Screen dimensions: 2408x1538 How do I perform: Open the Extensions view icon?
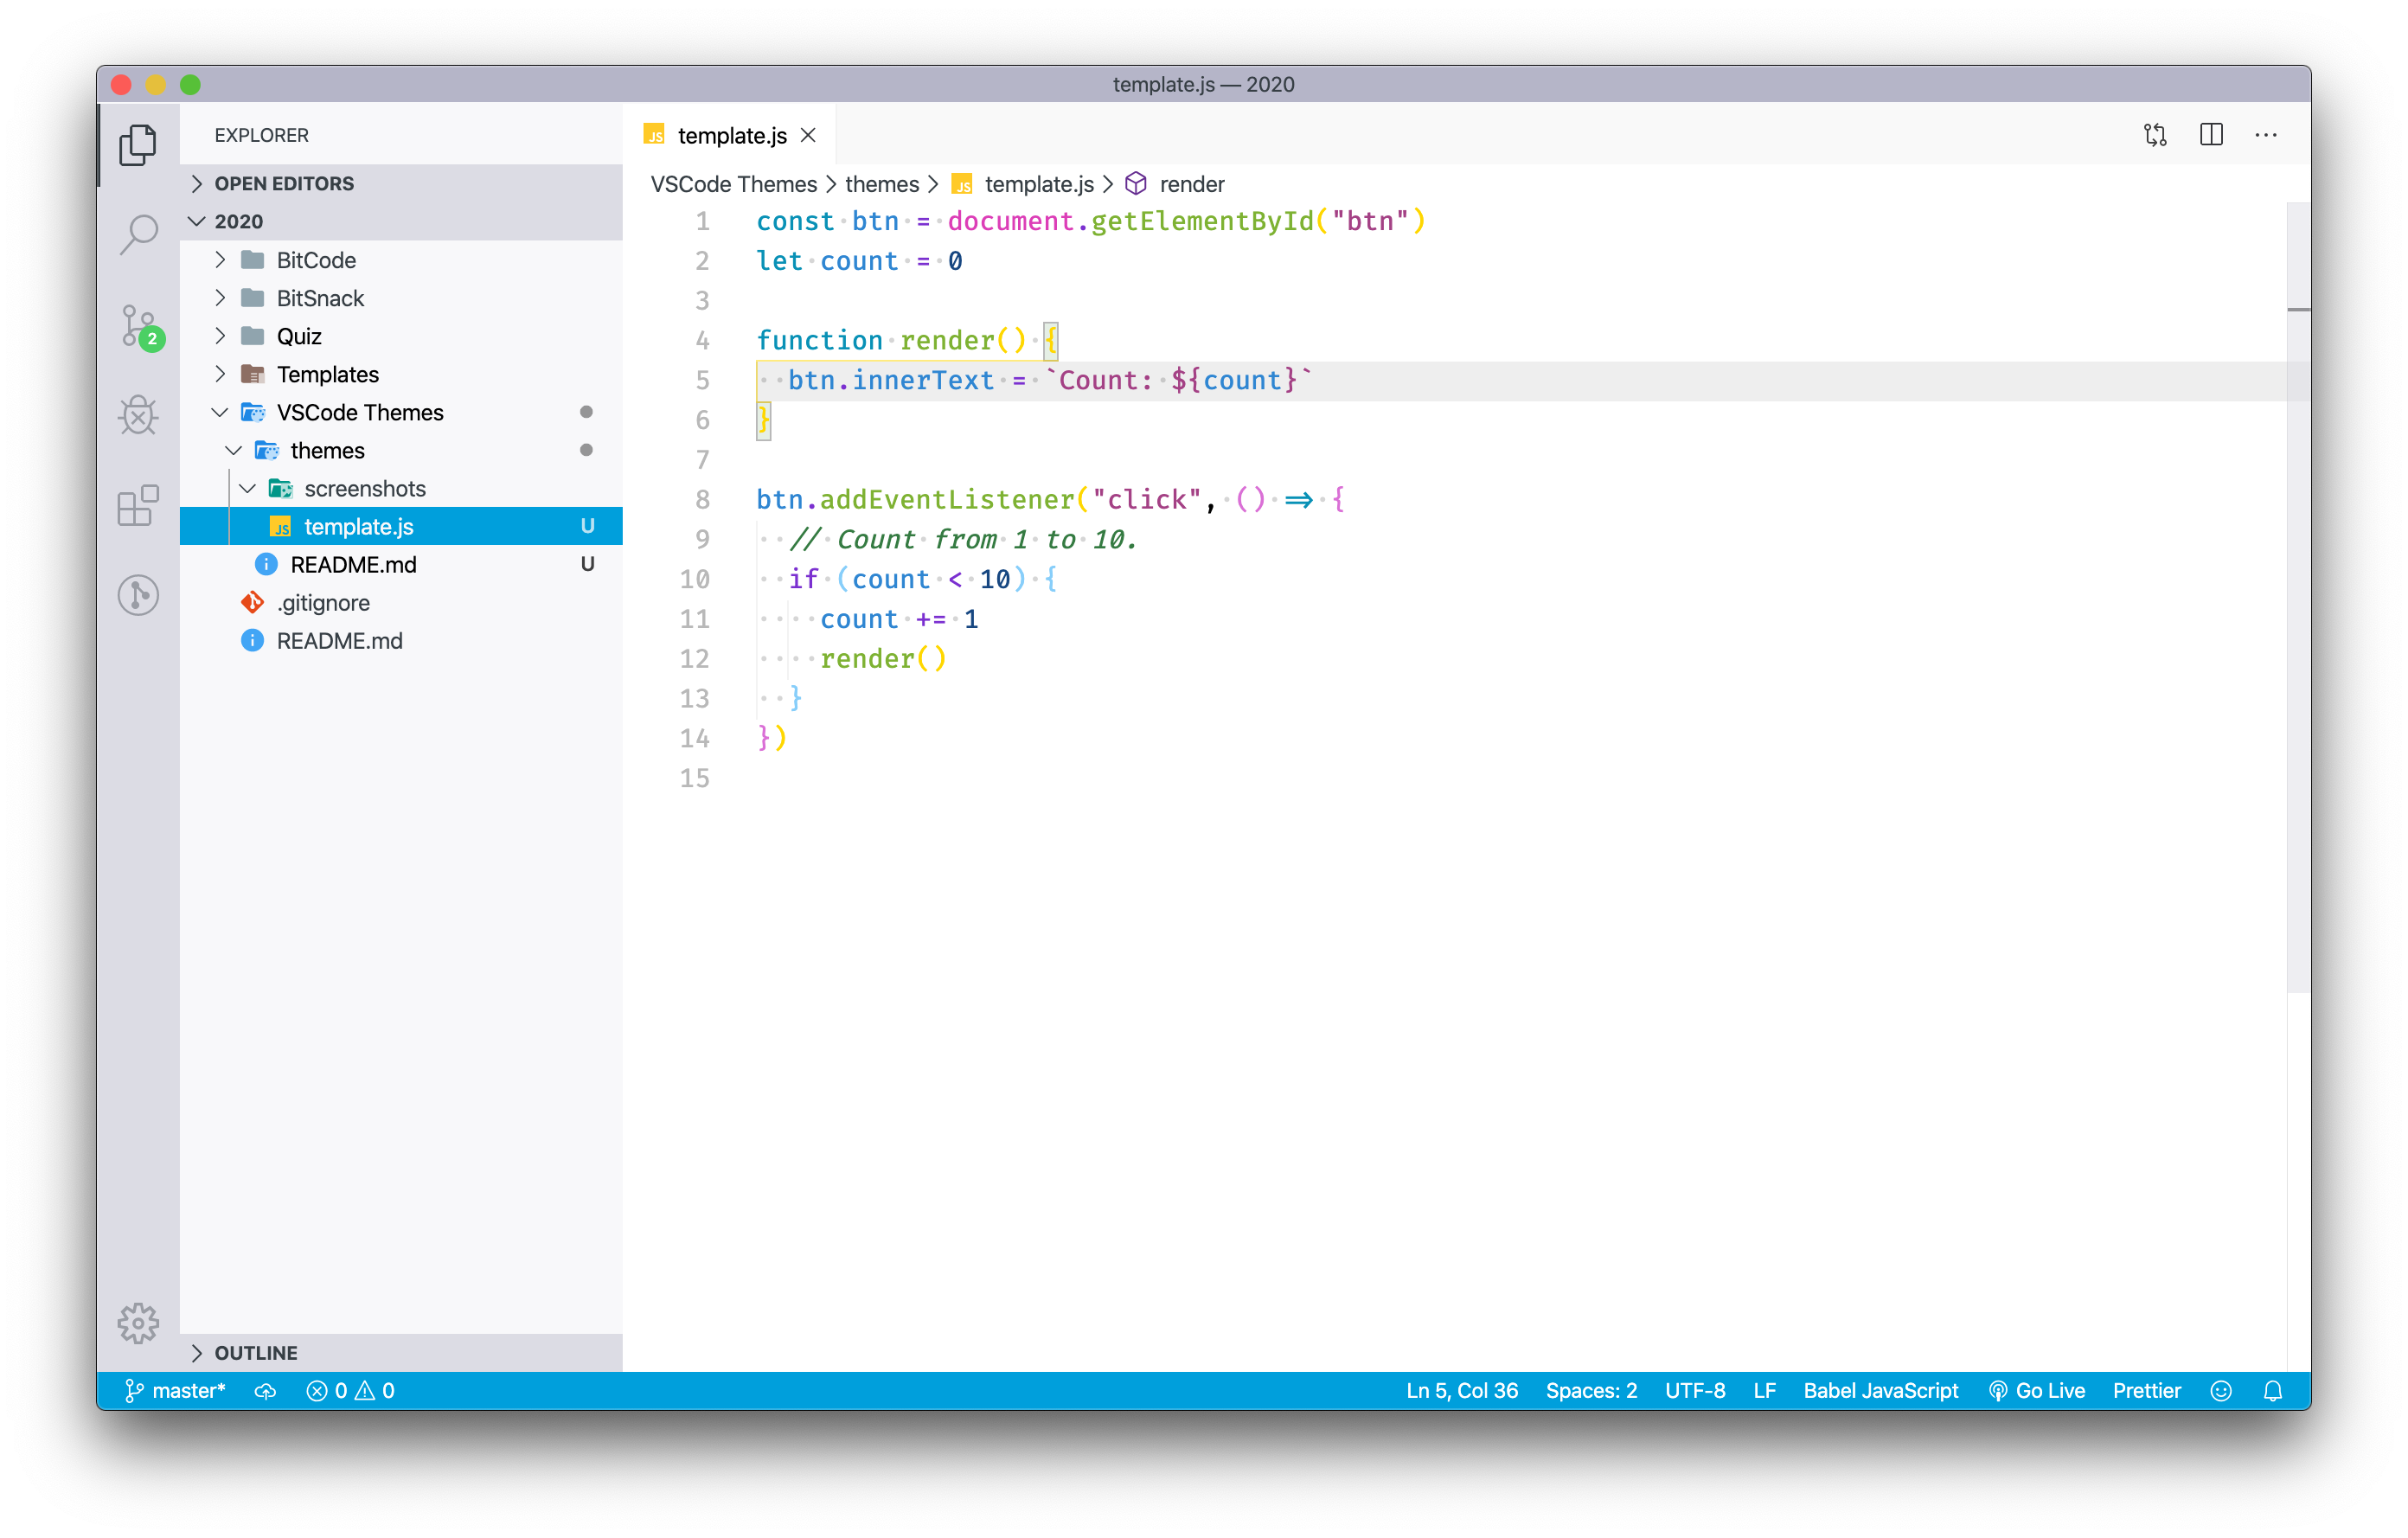tap(138, 505)
